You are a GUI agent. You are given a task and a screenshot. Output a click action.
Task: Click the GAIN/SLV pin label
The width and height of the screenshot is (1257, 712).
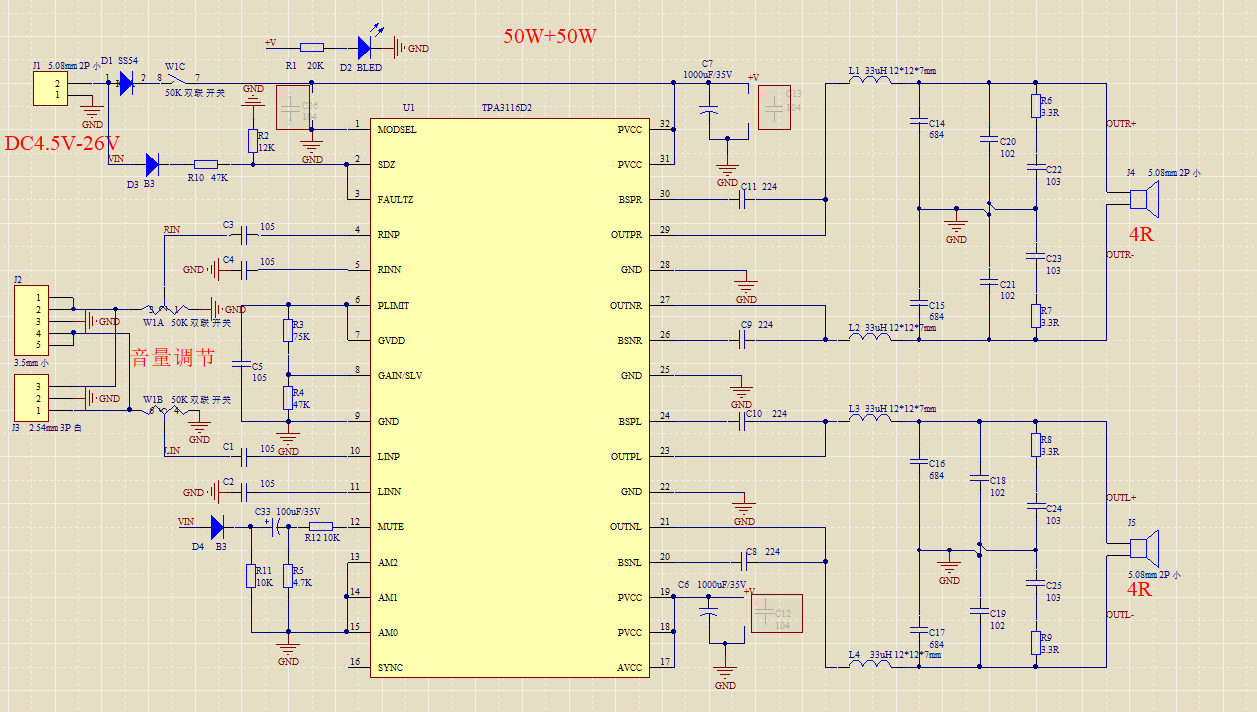[399, 376]
